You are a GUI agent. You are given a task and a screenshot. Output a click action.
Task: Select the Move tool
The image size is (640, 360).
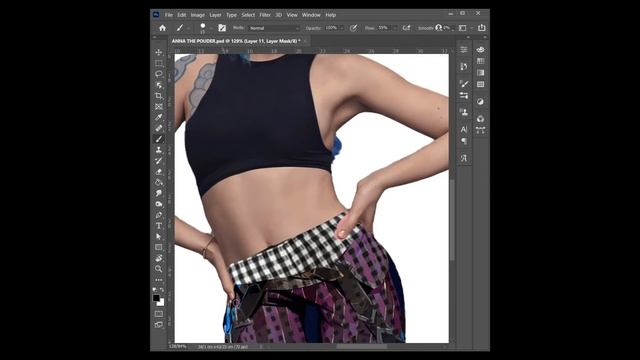pos(159,52)
